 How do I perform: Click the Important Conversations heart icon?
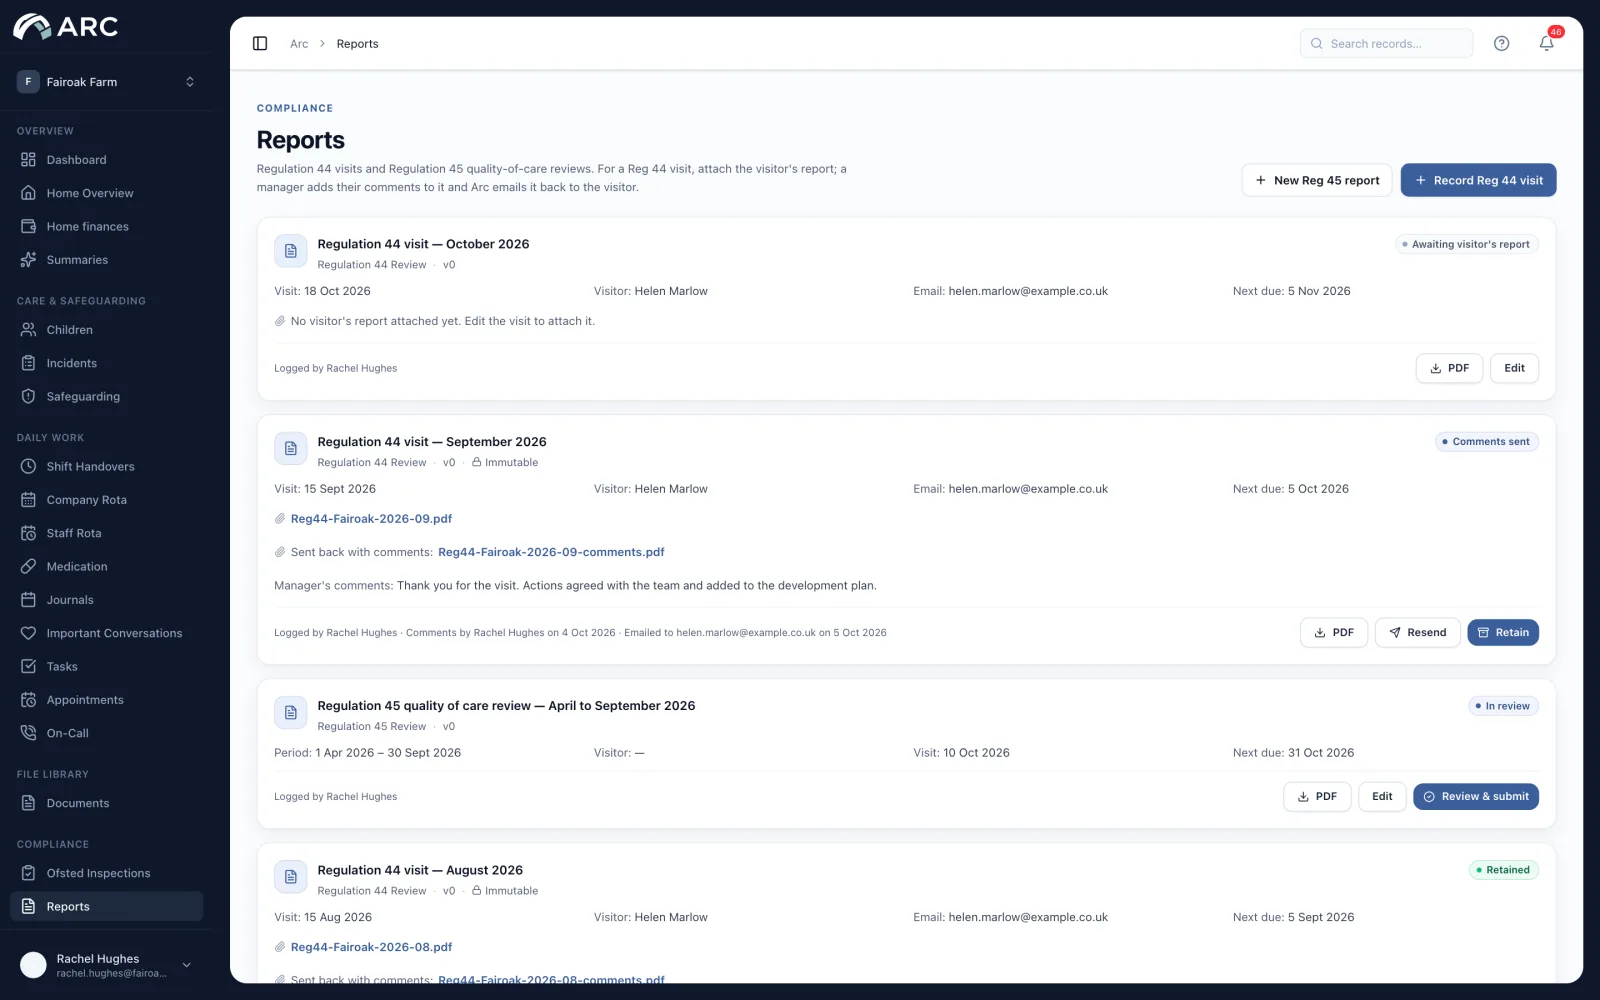click(x=28, y=633)
